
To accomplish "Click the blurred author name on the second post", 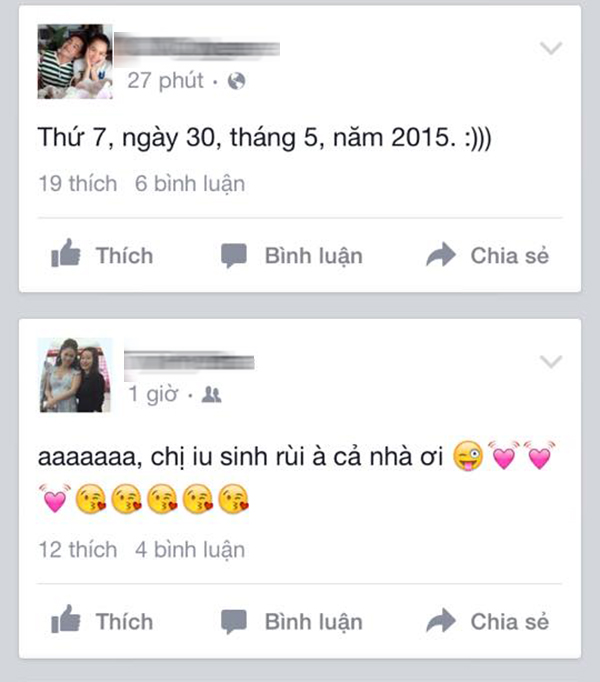I will tap(189, 362).
